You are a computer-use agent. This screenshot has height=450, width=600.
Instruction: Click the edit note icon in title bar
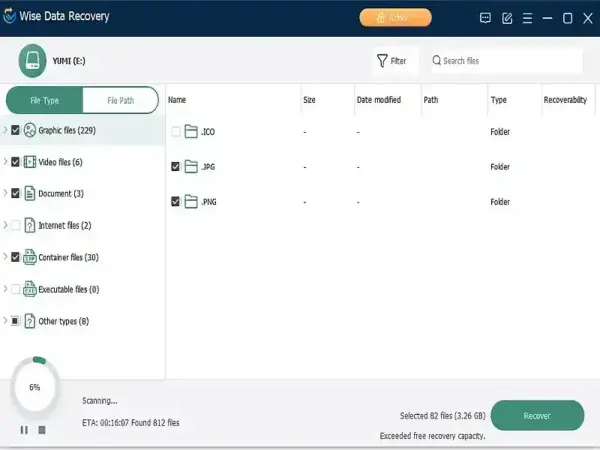(507, 18)
